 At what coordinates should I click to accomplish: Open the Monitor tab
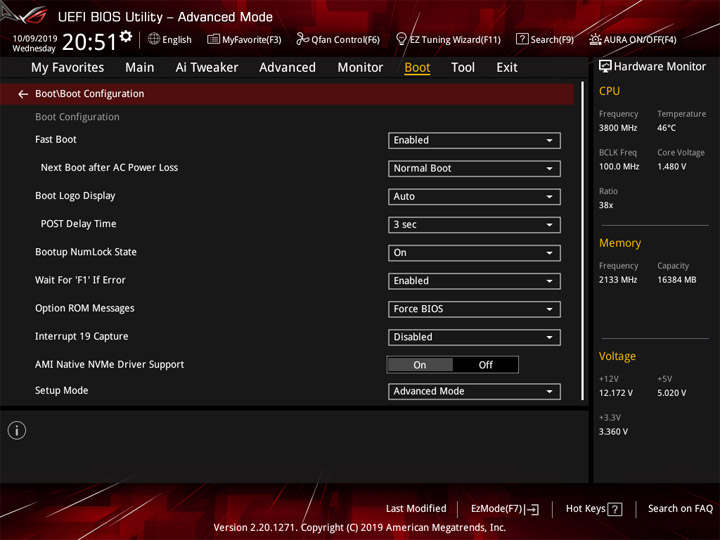click(x=360, y=68)
